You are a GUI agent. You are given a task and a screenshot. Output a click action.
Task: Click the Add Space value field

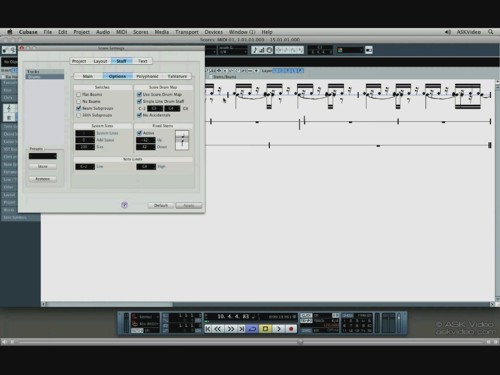85,140
